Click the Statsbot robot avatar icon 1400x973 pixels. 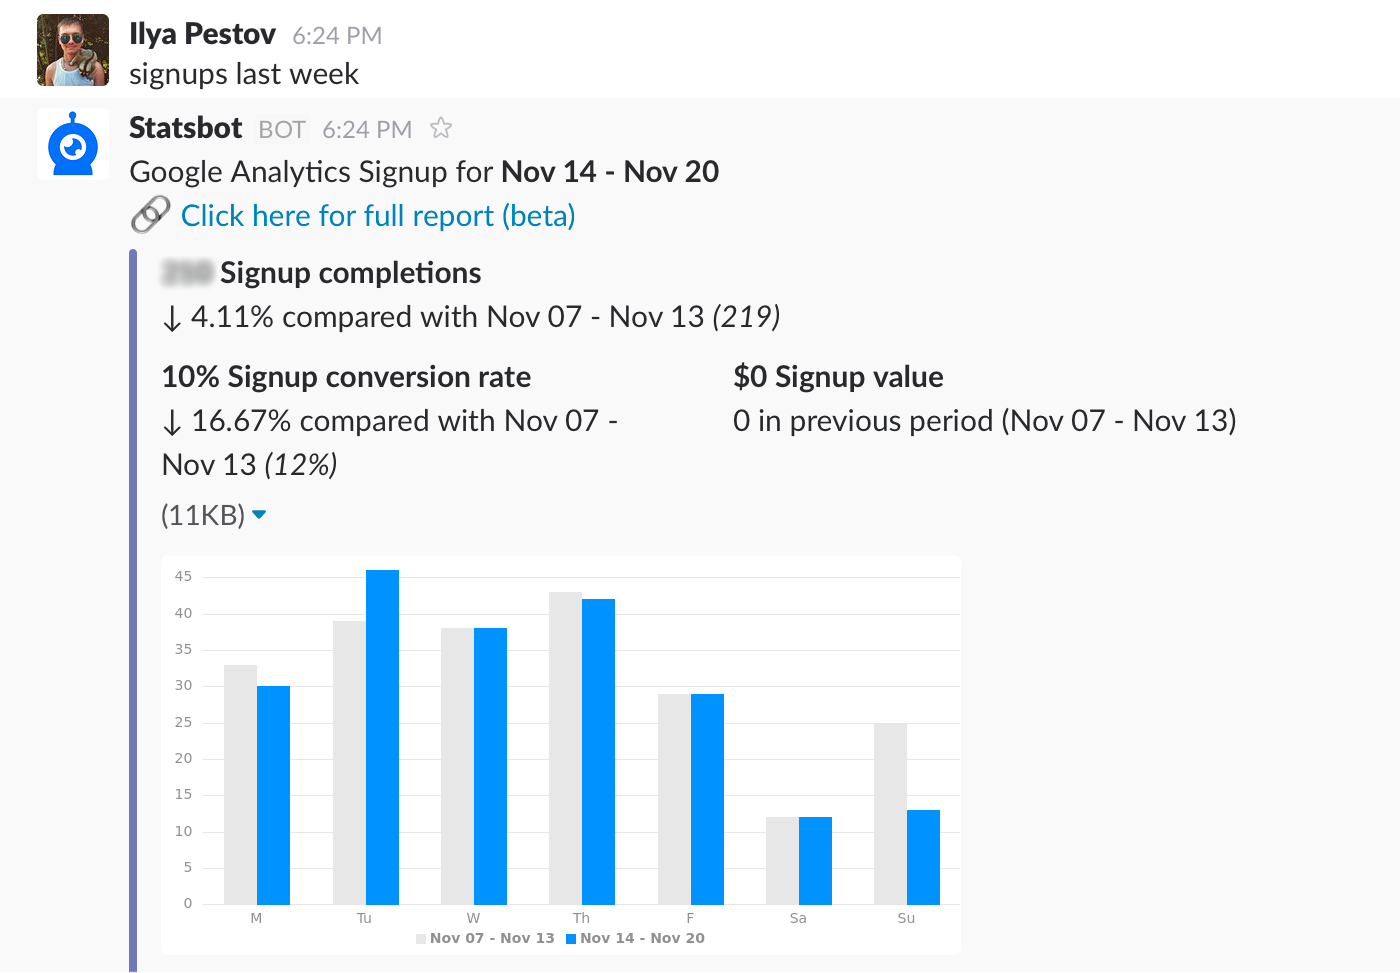tap(73, 145)
